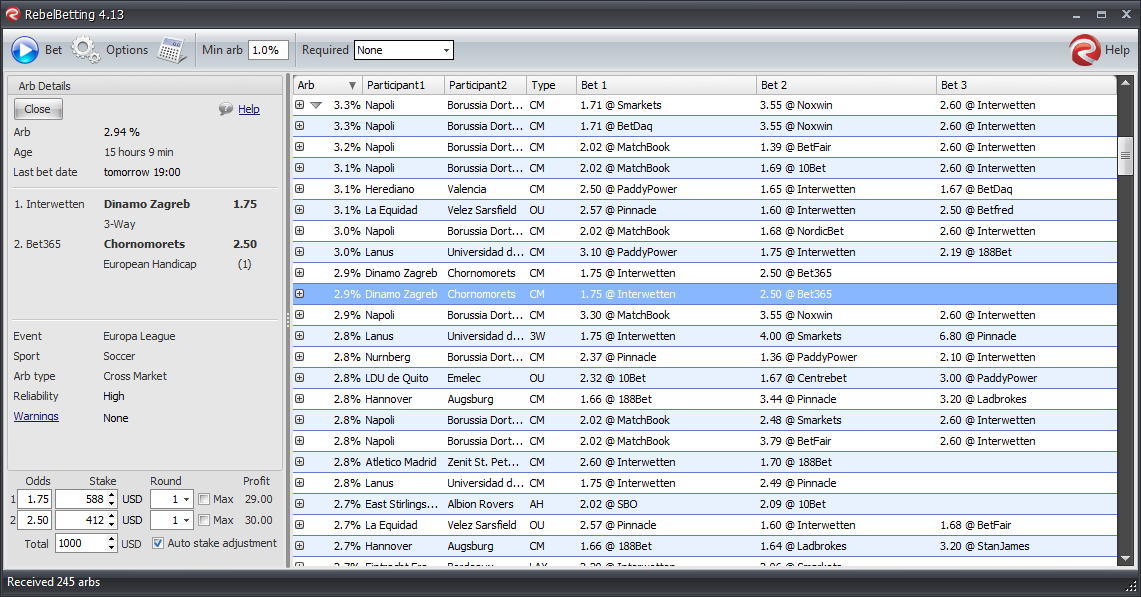Click the bet 2 odds field 2.50
Image resolution: width=1141 pixels, height=597 pixels.
(x=35, y=521)
